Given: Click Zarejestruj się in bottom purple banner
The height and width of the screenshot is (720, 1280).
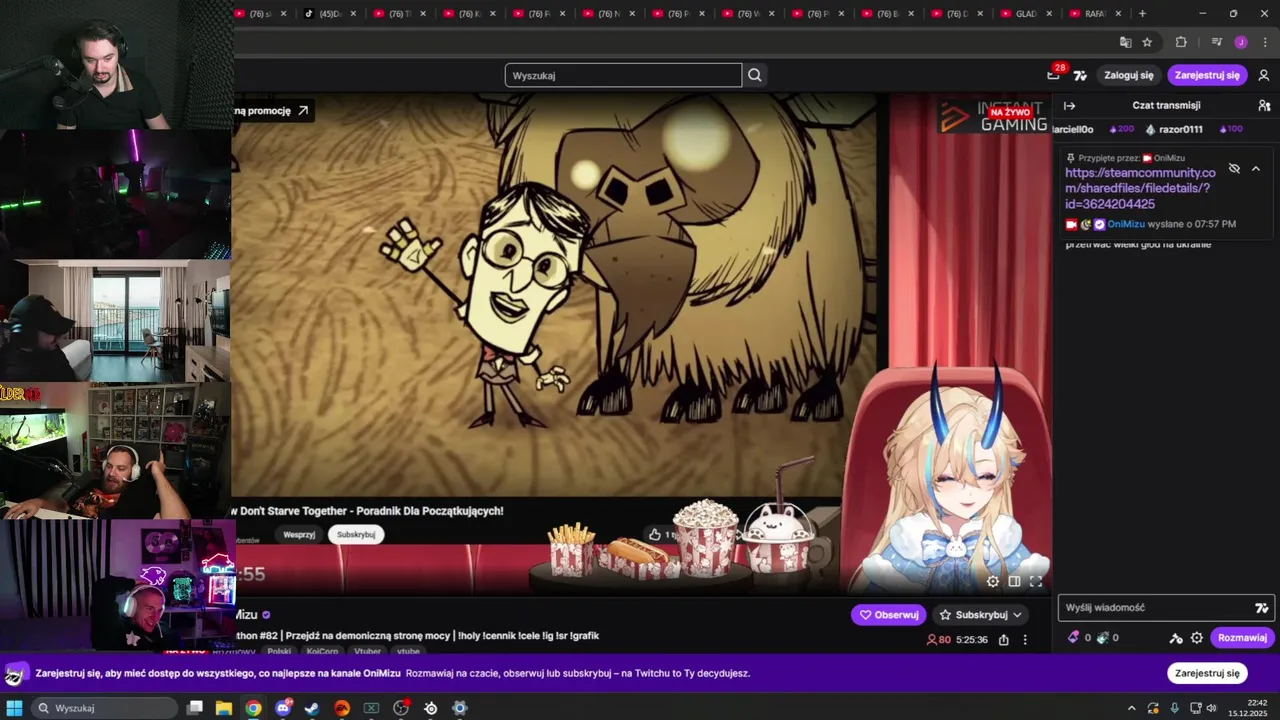Looking at the screenshot, I should (1207, 673).
